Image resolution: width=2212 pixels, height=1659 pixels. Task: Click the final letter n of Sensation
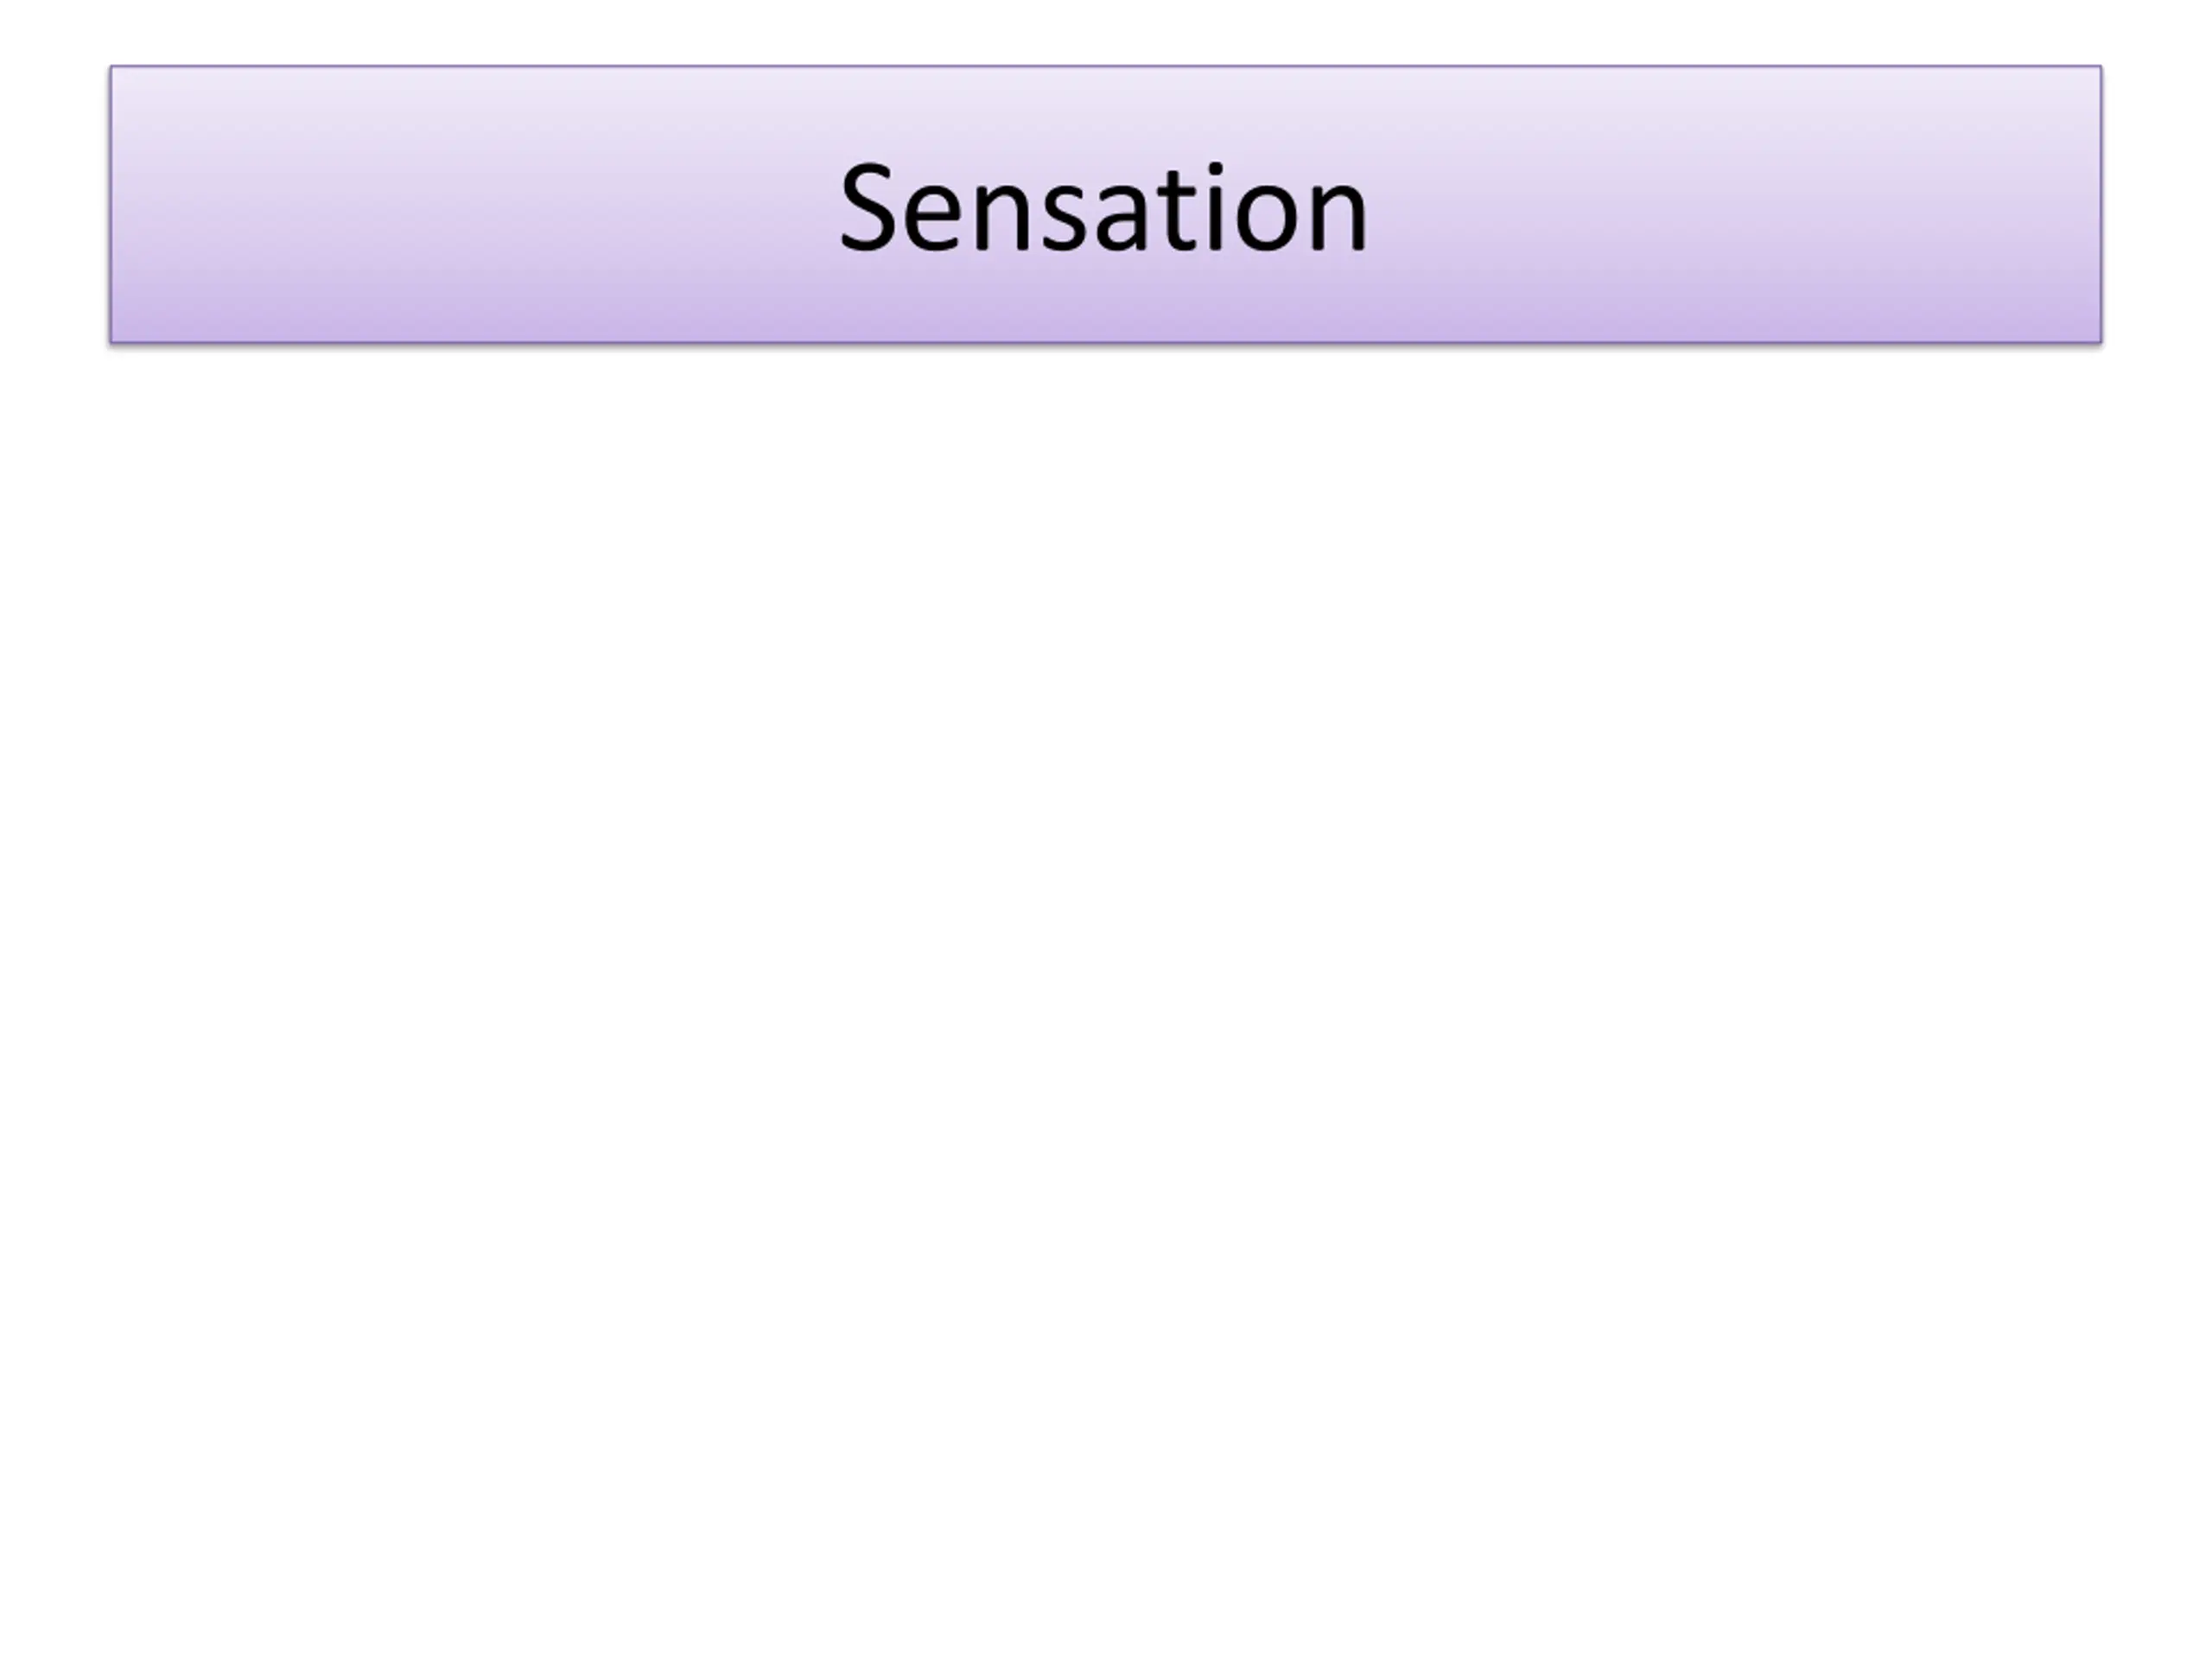1336,219
